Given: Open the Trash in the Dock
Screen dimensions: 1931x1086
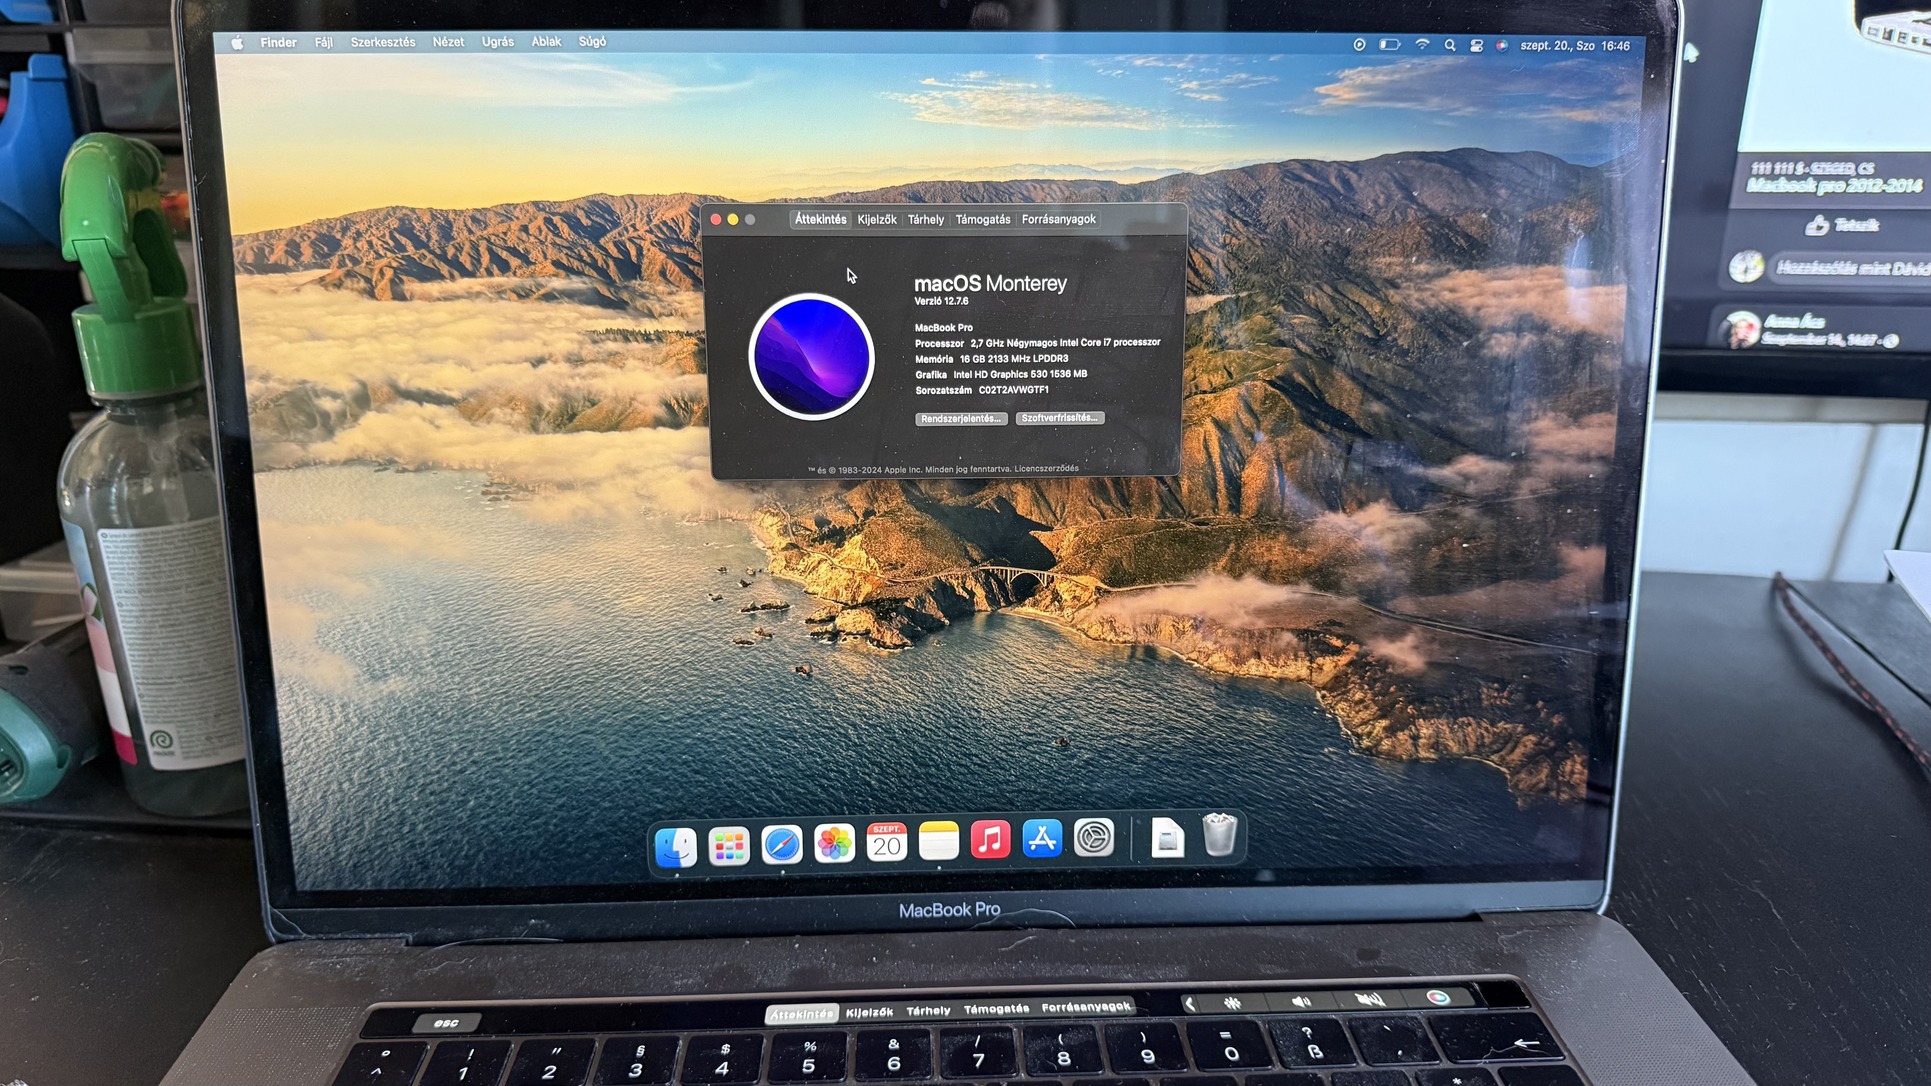Looking at the screenshot, I should click(x=1219, y=835).
